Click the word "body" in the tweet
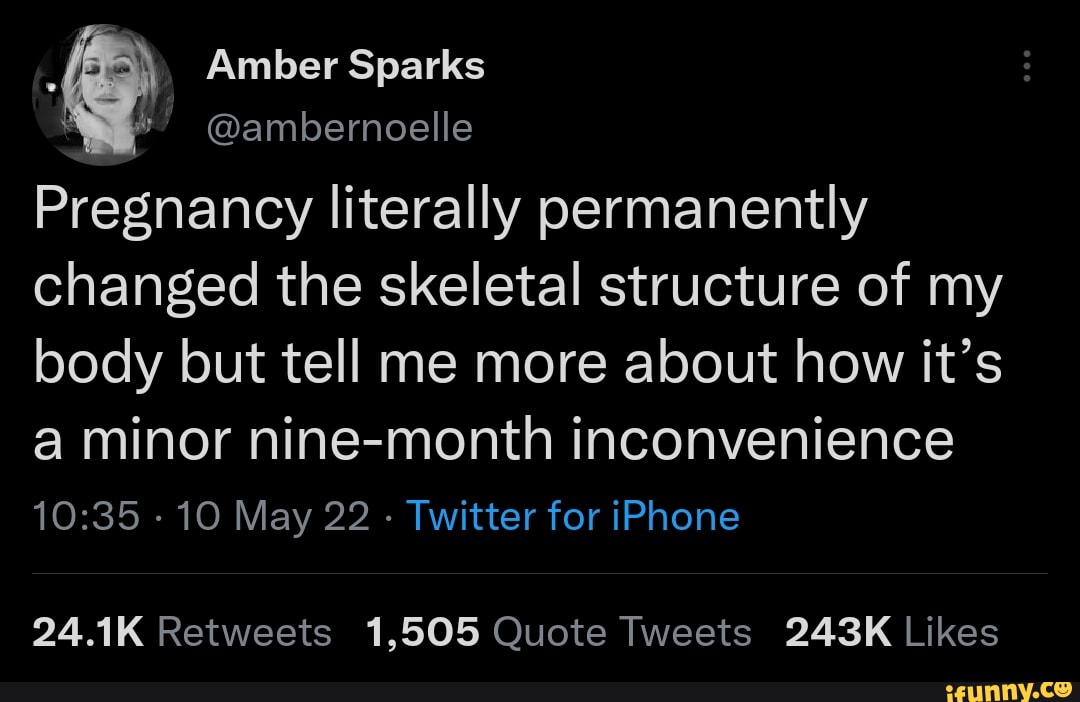This screenshot has width=1080, height=702. coord(92,364)
